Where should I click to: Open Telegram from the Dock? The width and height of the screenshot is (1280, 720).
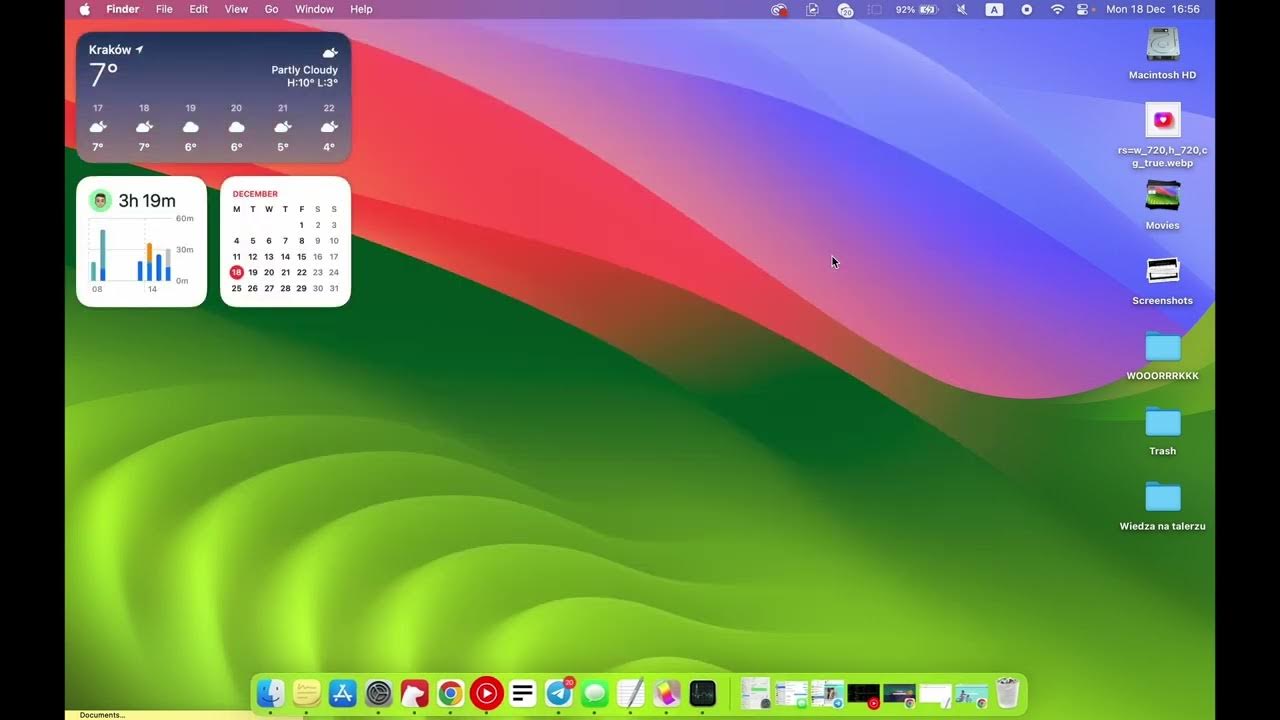click(558, 693)
